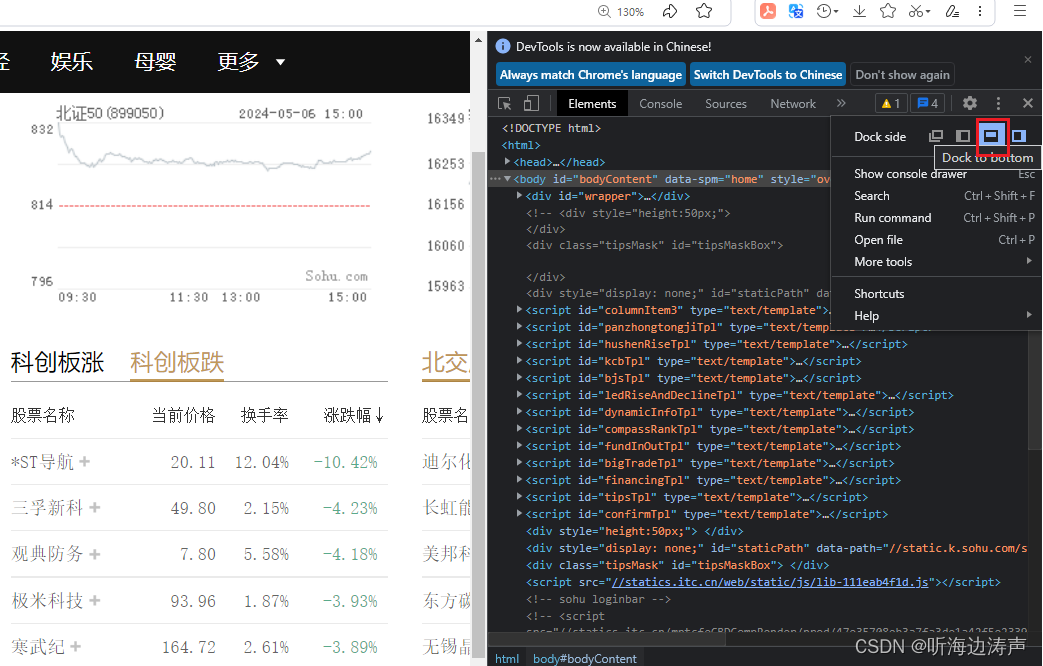Open 母婴 navigation link
This screenshot has width=1043, height=666.
[155, 62]
